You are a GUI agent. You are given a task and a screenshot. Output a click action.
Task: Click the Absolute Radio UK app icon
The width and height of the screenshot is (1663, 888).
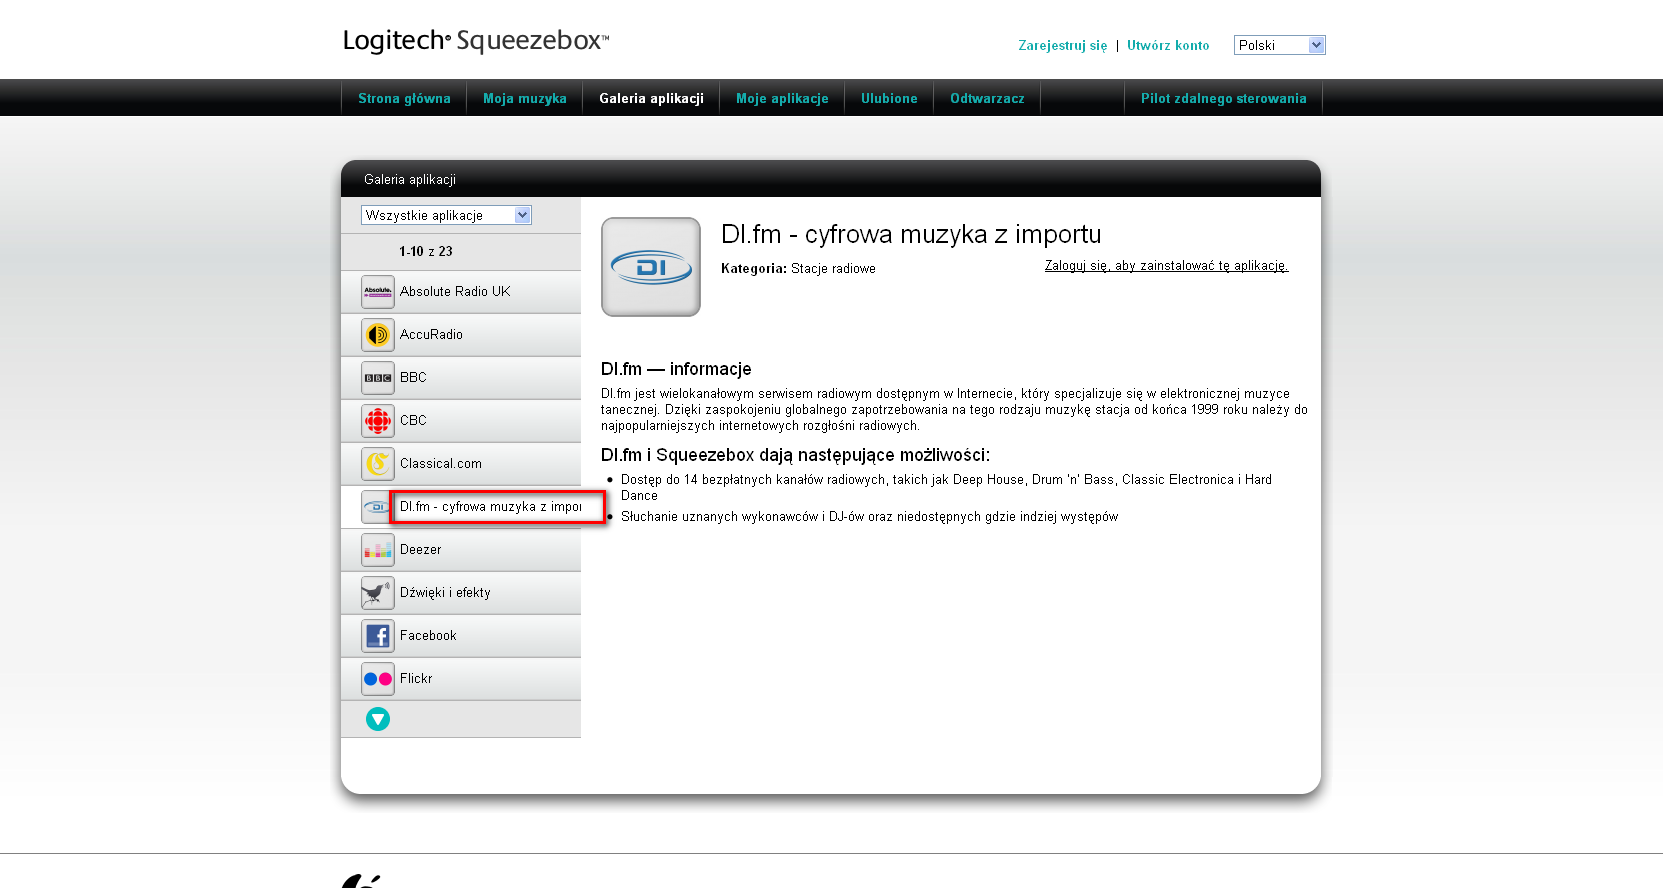click(x=378, y=292)
